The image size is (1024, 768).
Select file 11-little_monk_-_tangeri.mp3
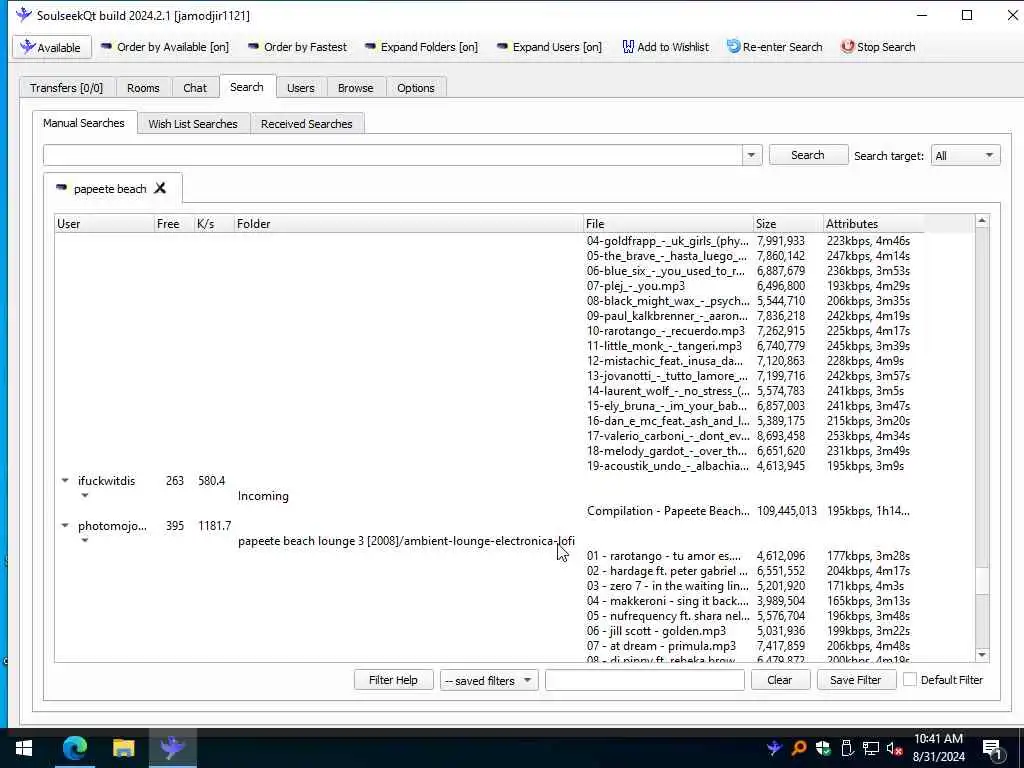[664, 346]
